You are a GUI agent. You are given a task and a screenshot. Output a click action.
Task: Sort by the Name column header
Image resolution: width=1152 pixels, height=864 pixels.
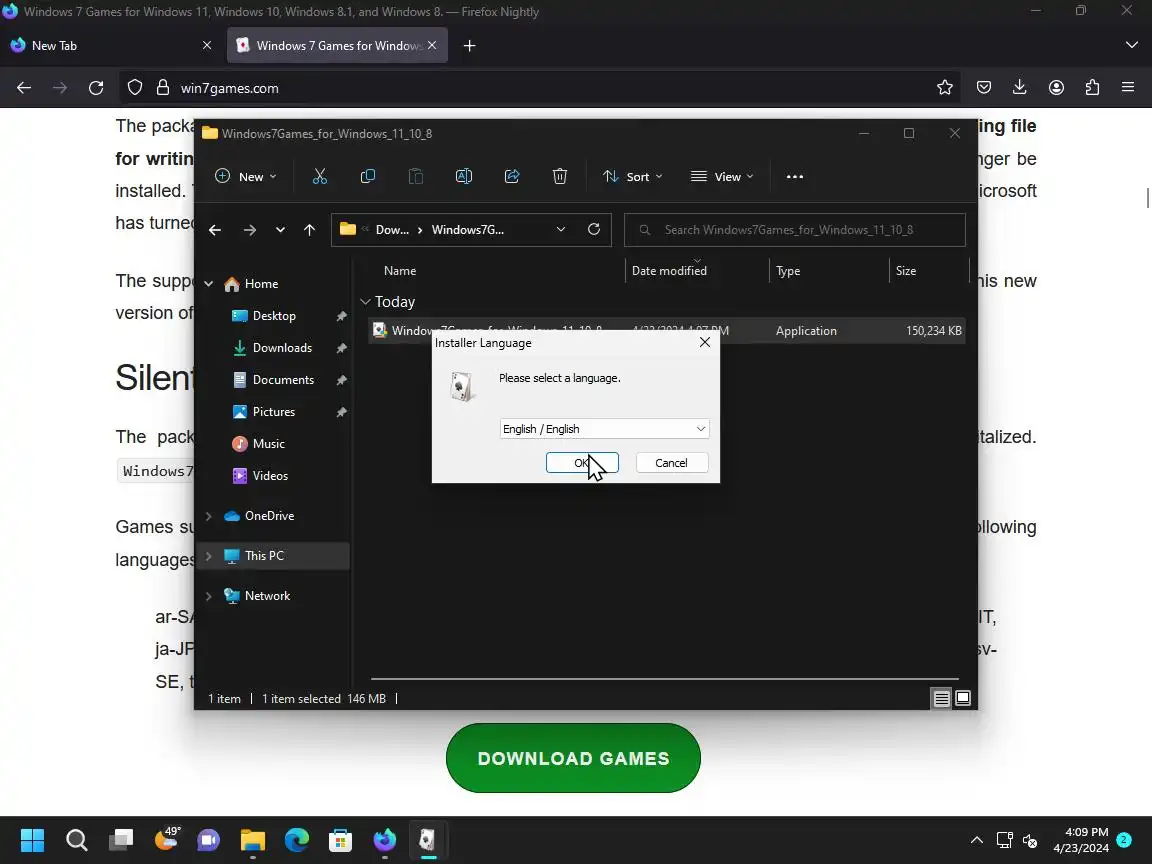[x=400, y=270]
